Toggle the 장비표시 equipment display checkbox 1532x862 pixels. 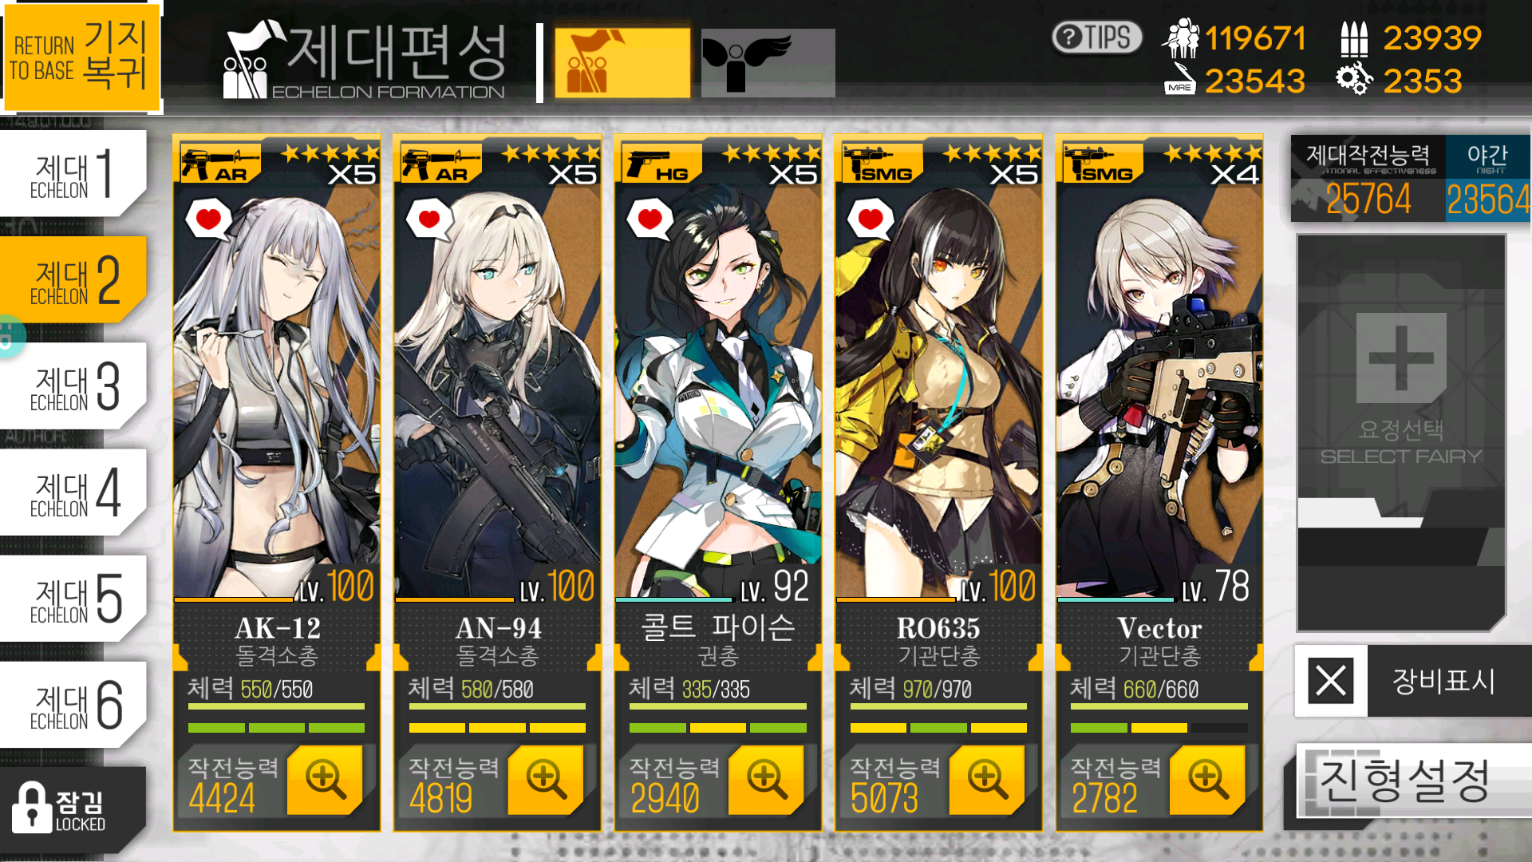1331,681
